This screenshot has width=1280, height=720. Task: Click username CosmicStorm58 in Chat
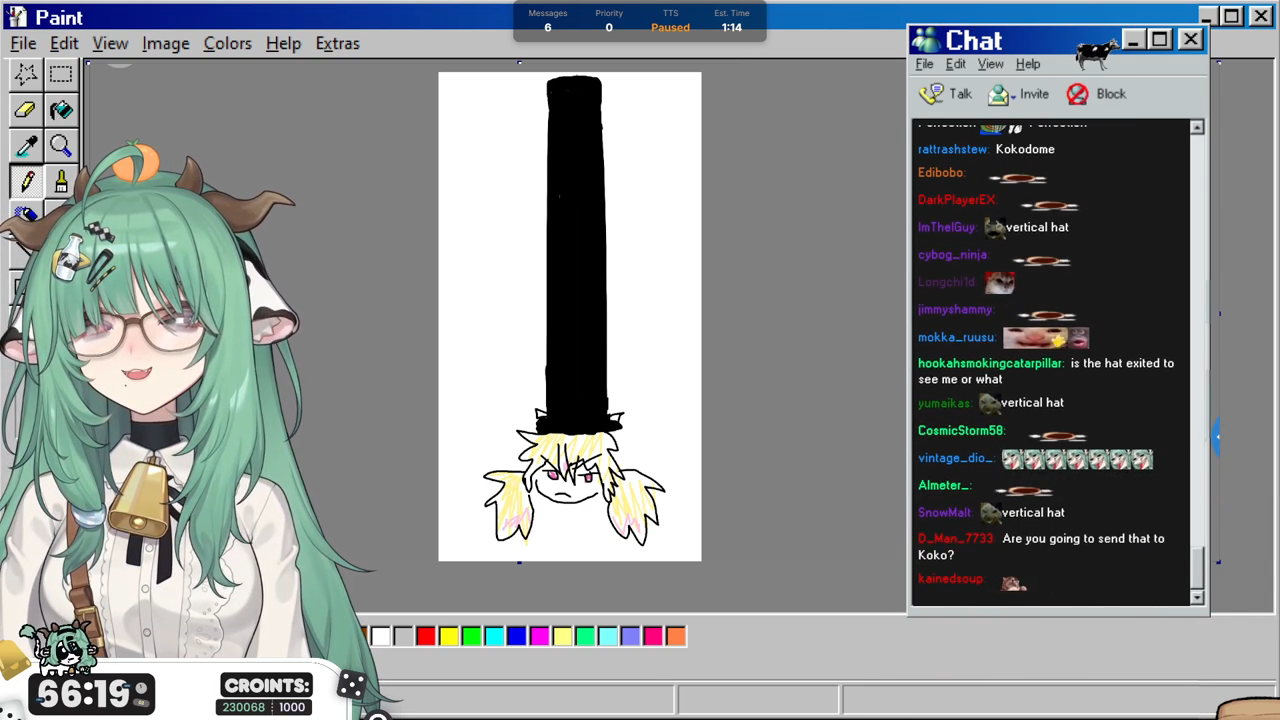tap(961, 431)
